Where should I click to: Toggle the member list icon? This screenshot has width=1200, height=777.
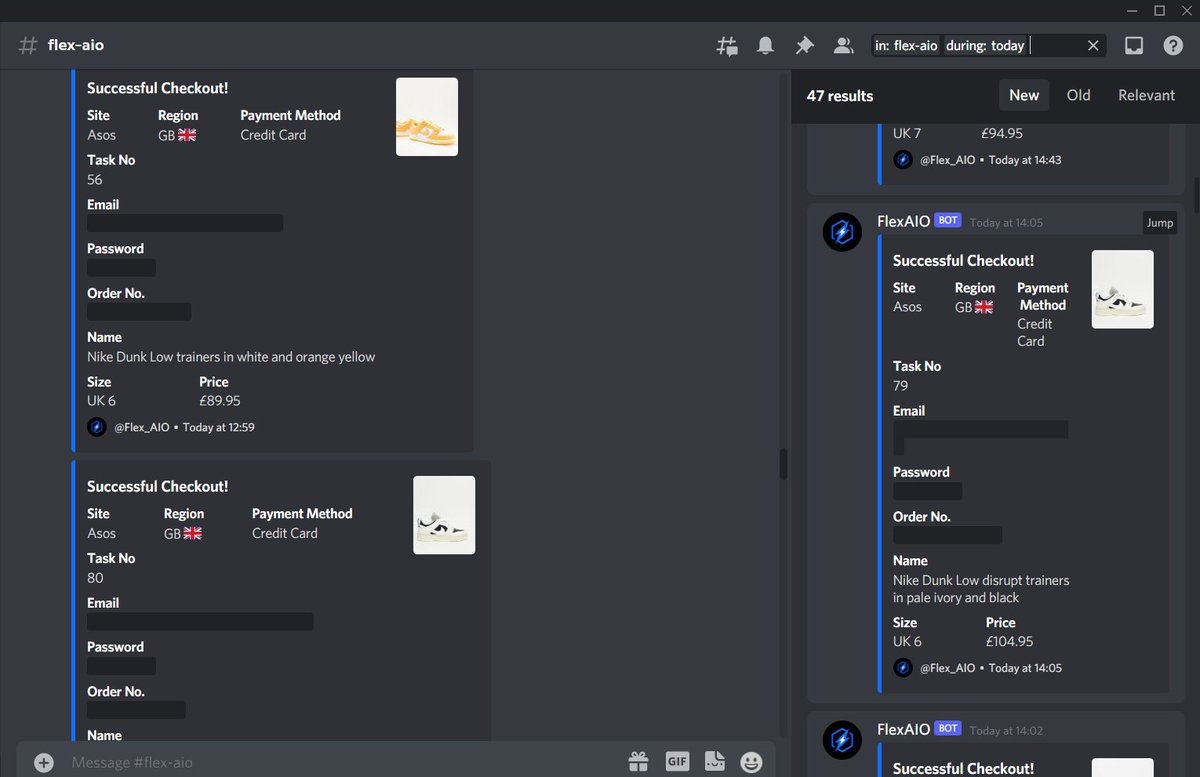click(844, 45)
